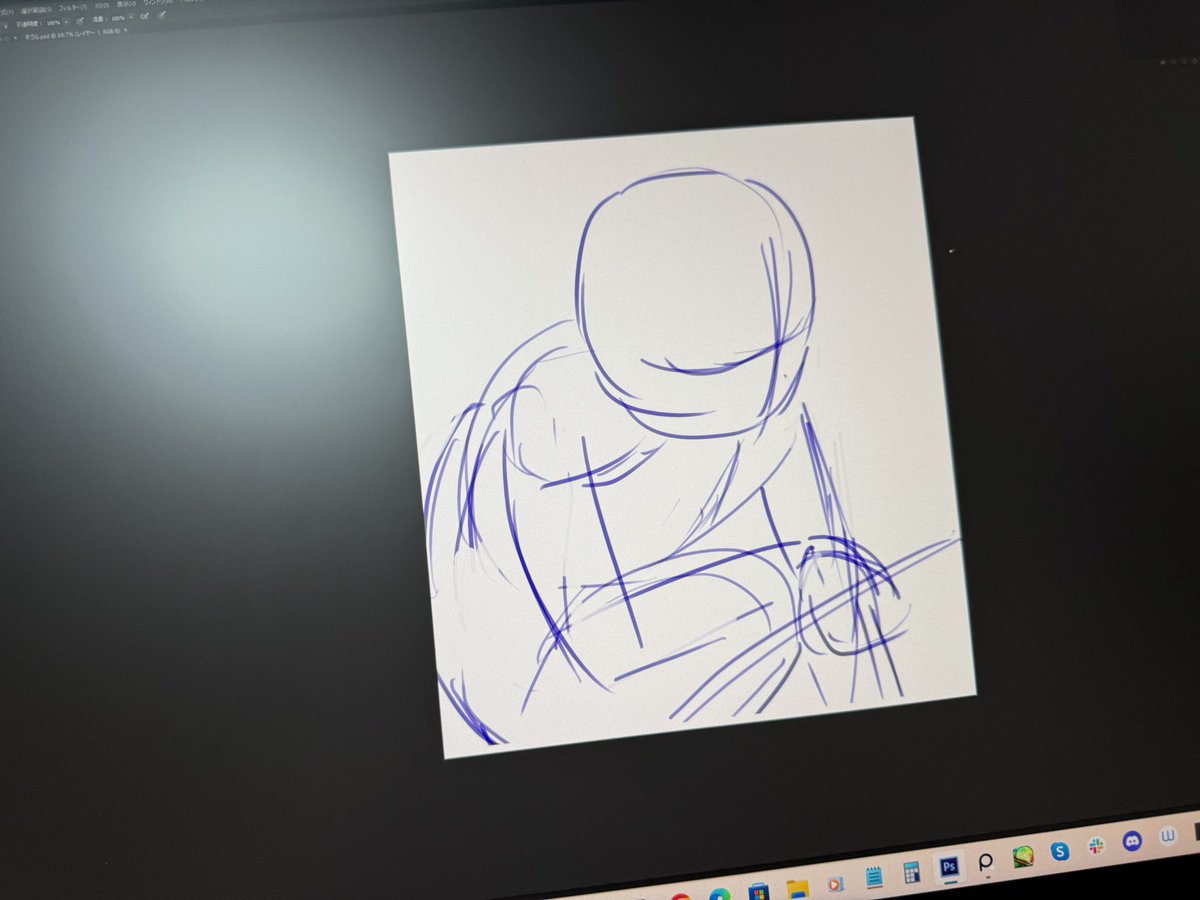Open Microsoft Store from the taskbar
The image size is (1200, 900).
point(758,893)
